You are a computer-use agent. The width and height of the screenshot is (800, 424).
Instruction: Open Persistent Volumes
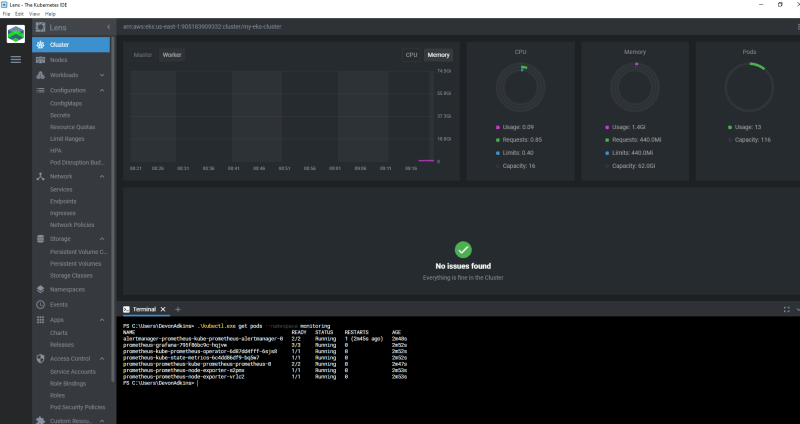click(x=76, y=263)
